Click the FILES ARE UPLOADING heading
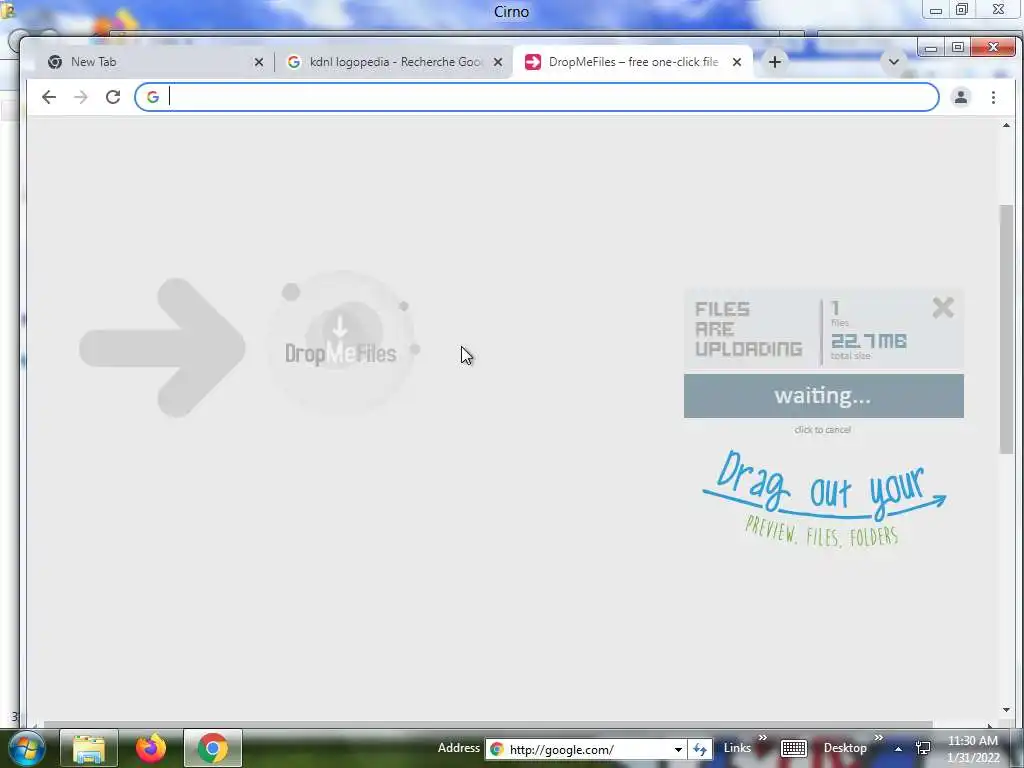Viewport: 1024px width, 768px height. click(x=748, y=329)
